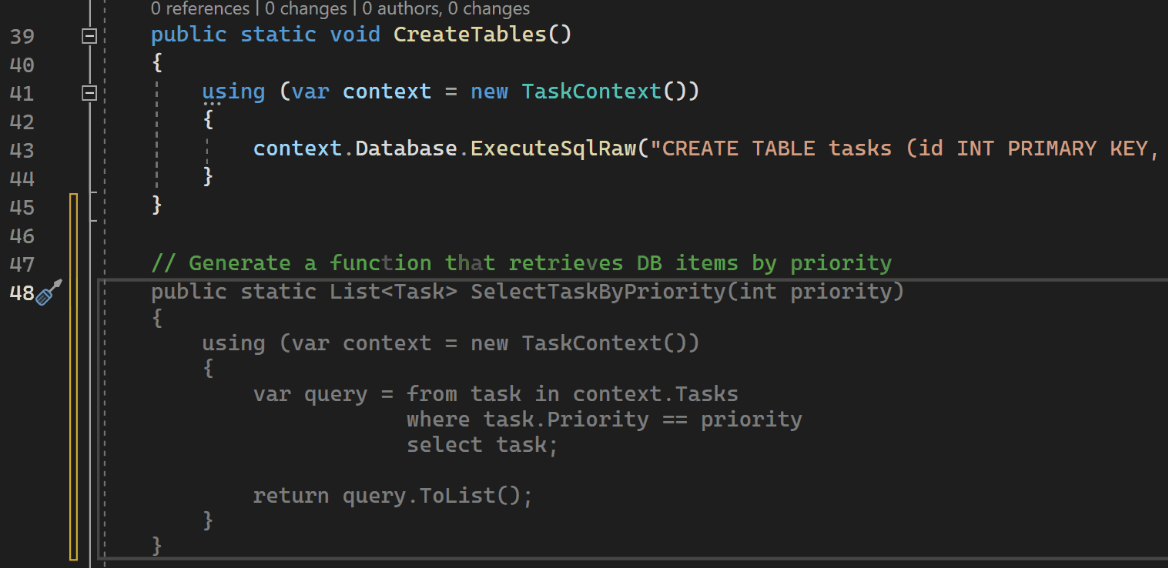
Task: Click "context.Tasks" in the suggested query
Action: click(655, 394)
